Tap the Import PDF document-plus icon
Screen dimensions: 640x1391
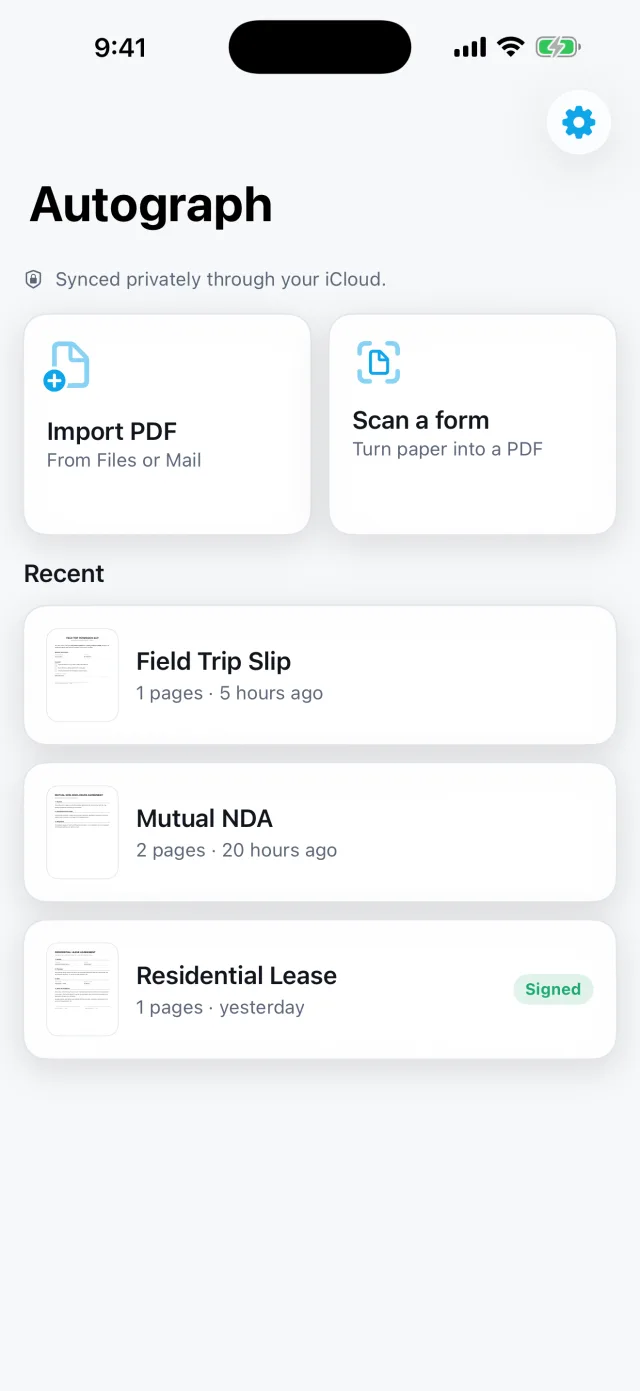coord(67,366)
